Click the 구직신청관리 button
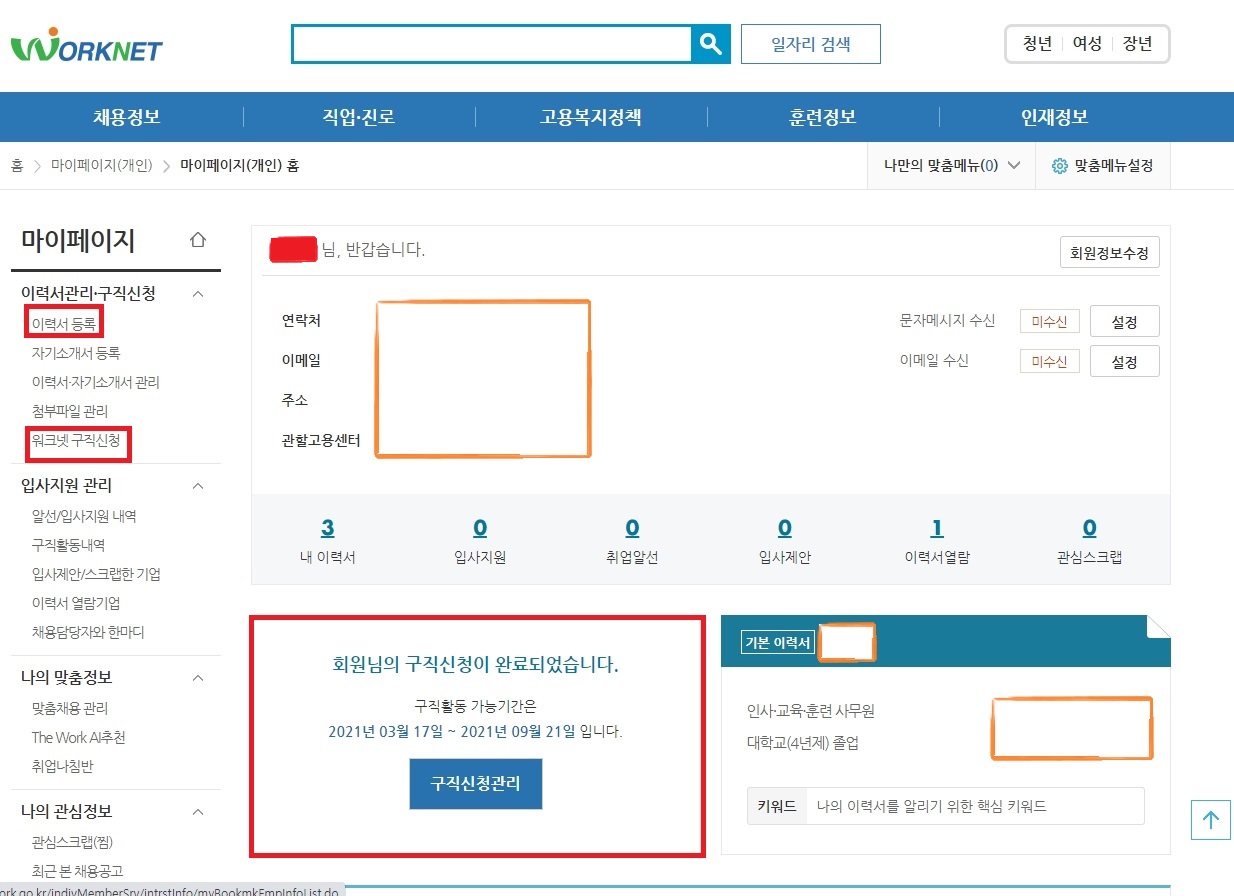The height and width of the screenshot is (896, 1234). point(476,783)
